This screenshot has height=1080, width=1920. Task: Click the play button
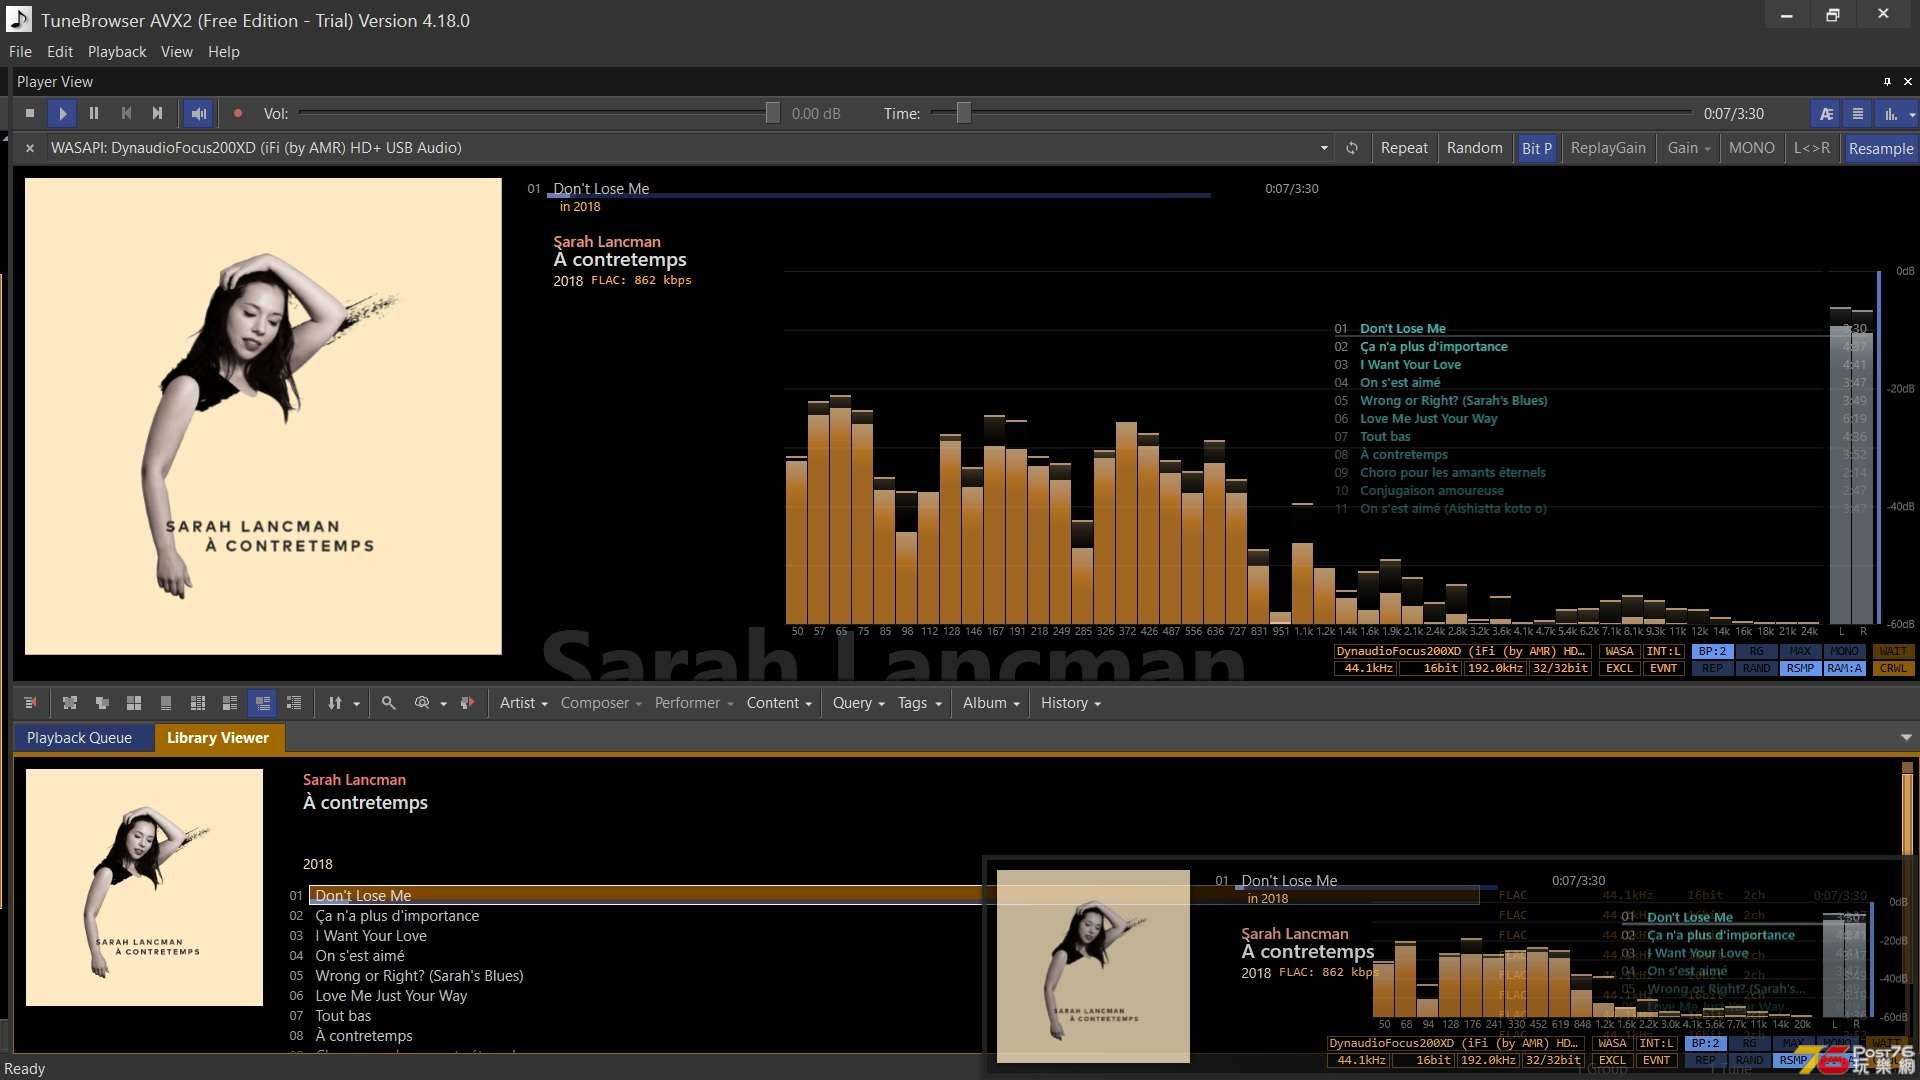tap(62, 114)
